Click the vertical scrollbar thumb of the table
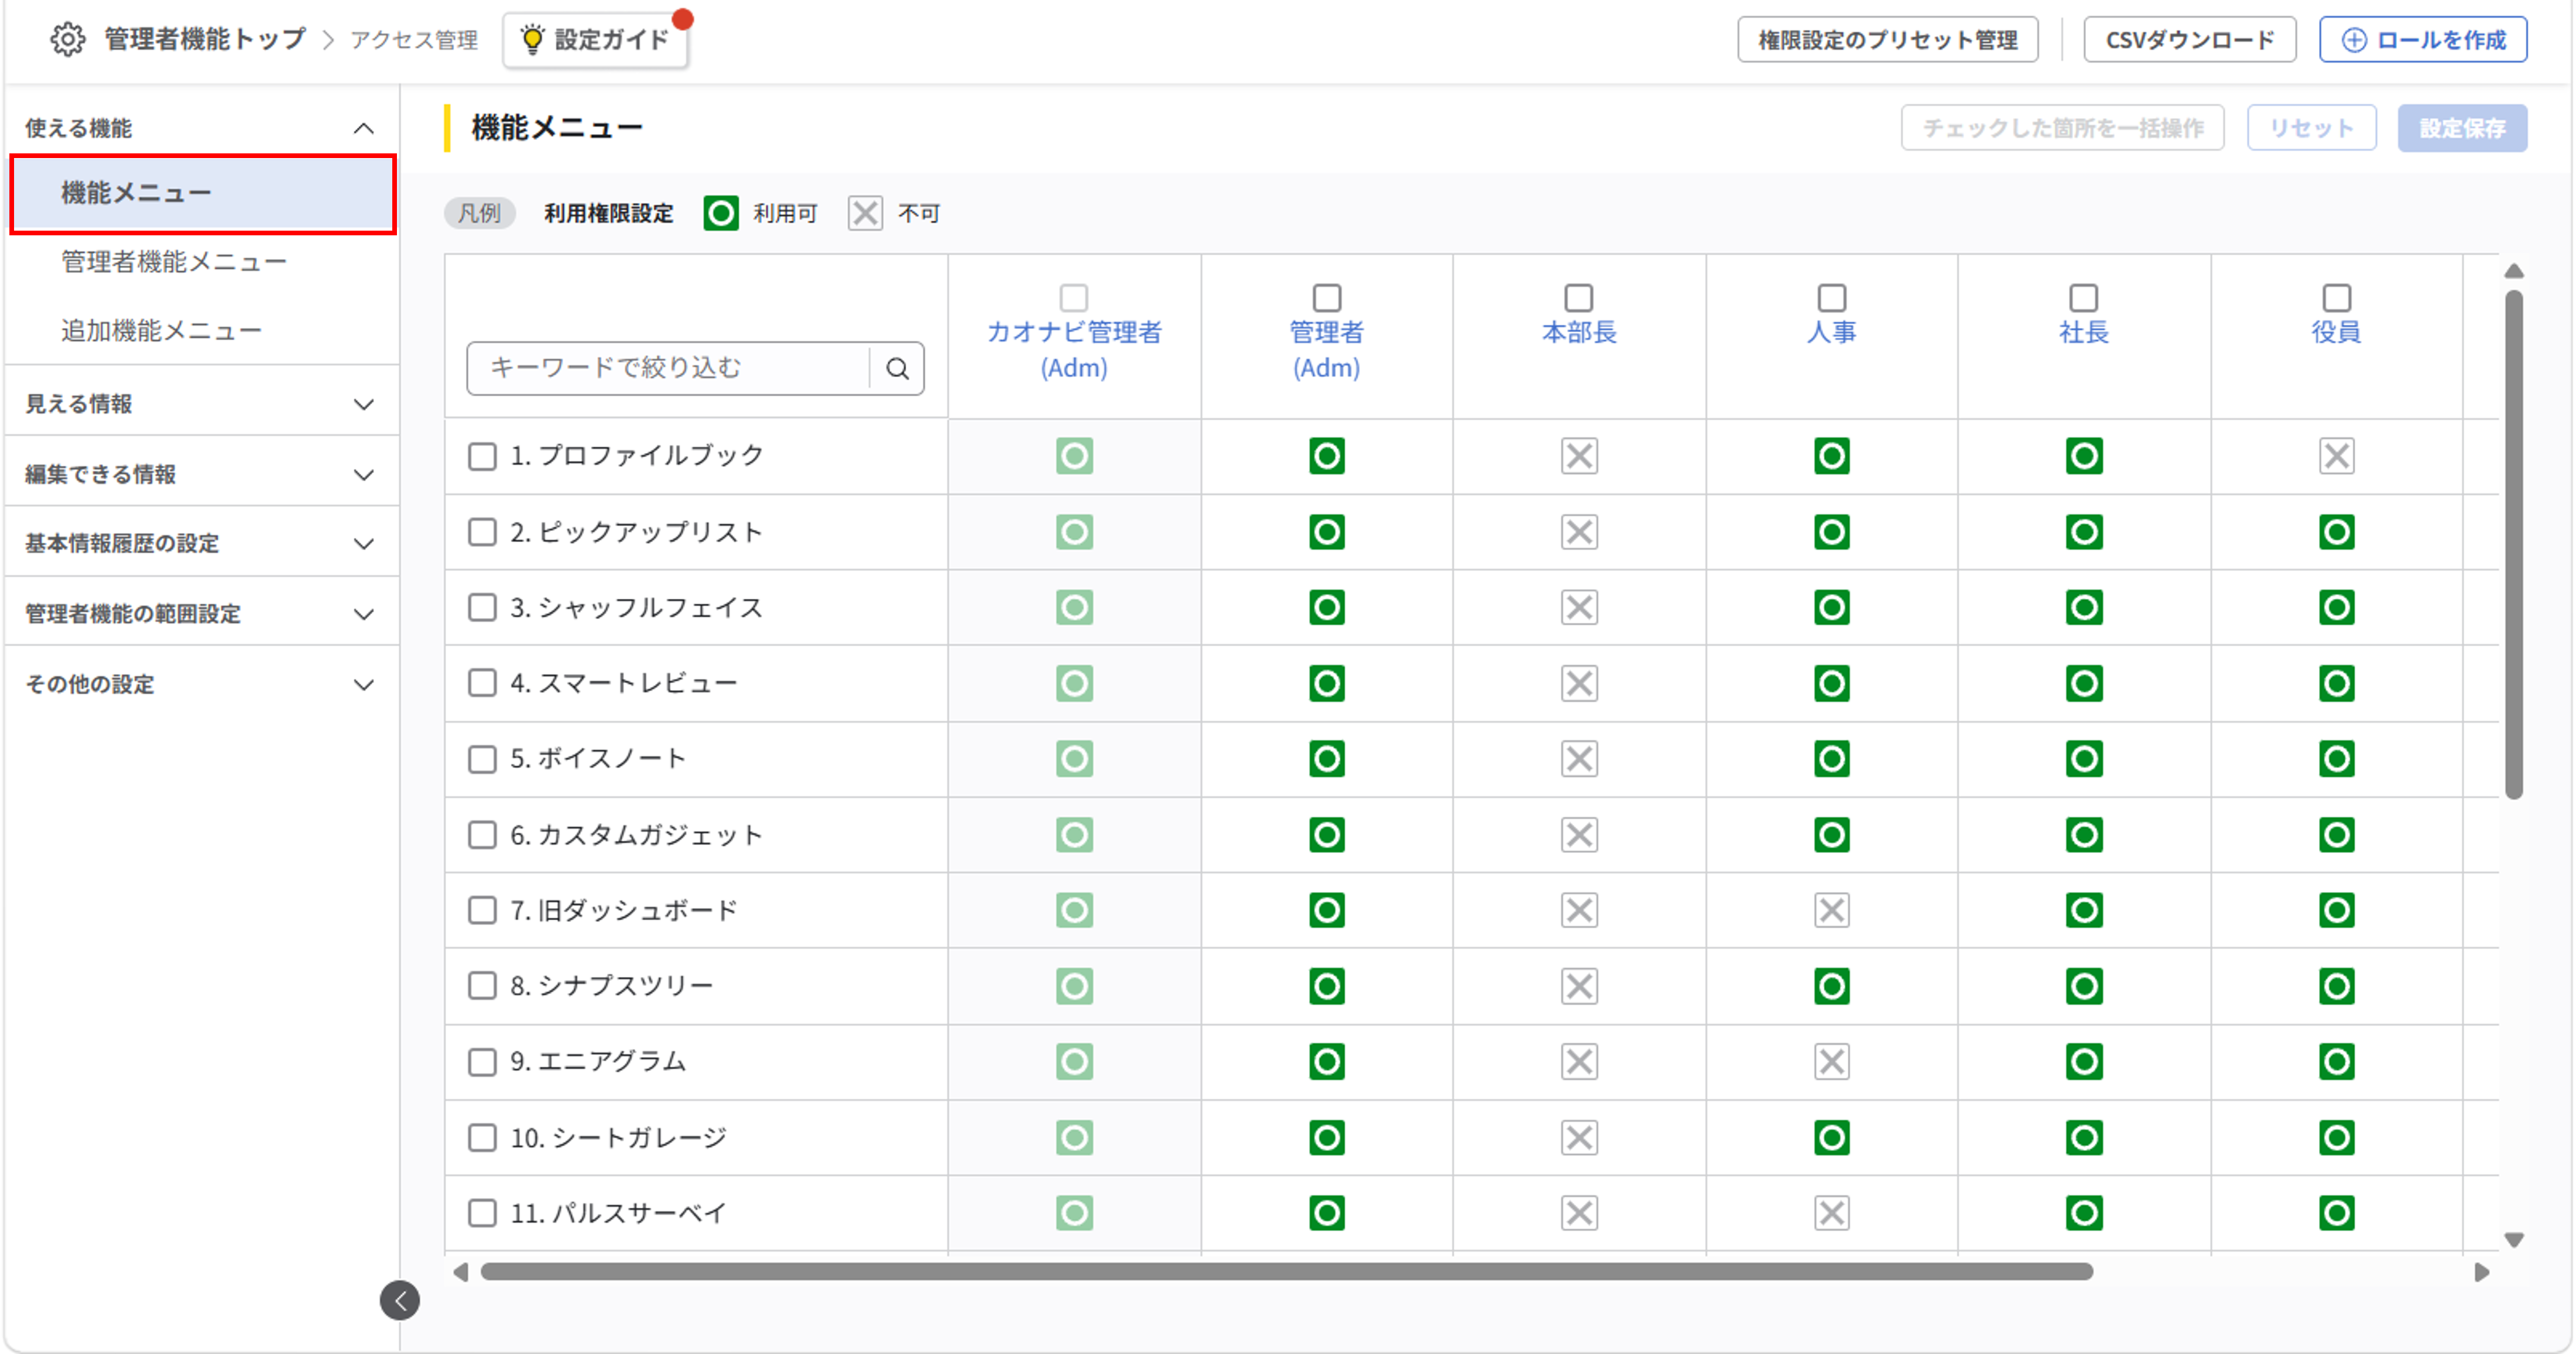Viewport: 2576px width, 1354px height. pos(2513,545)
